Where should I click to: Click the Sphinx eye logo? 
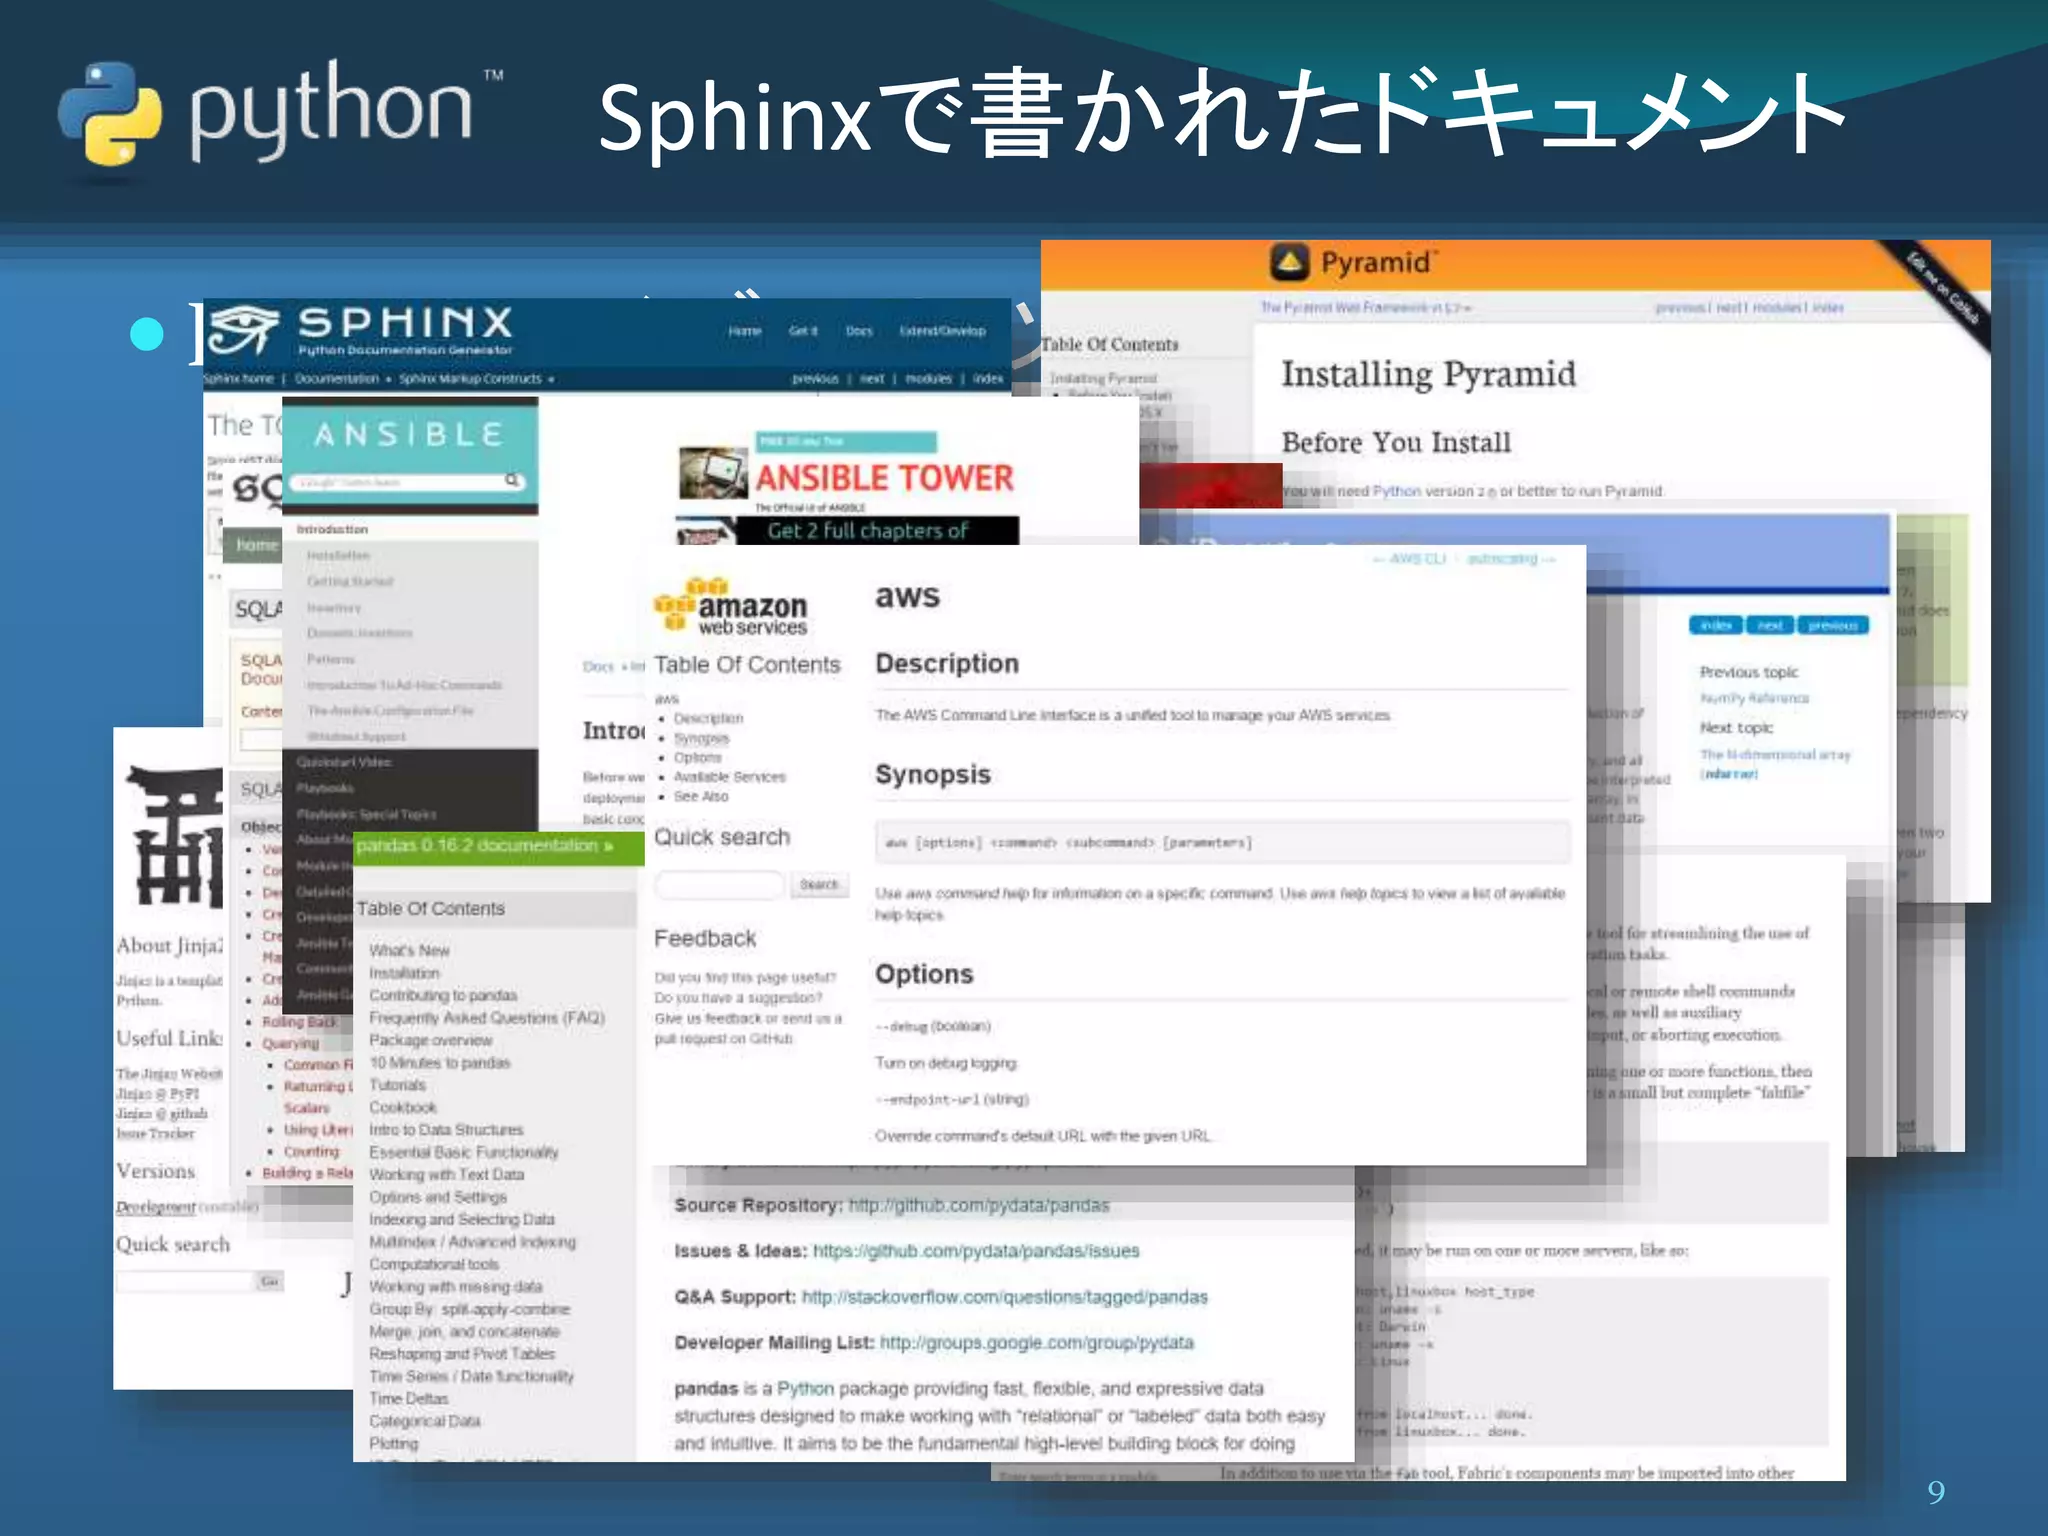click(245, 331)
